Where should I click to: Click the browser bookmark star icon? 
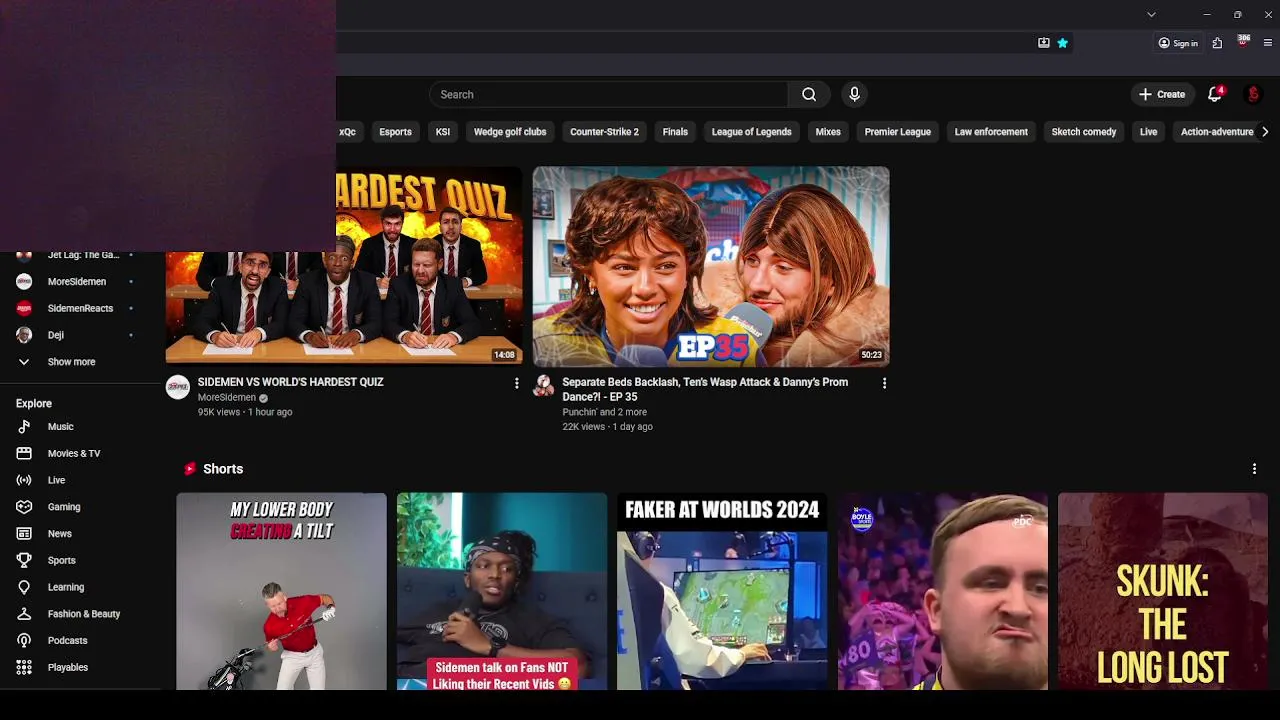pos(1062,43)
